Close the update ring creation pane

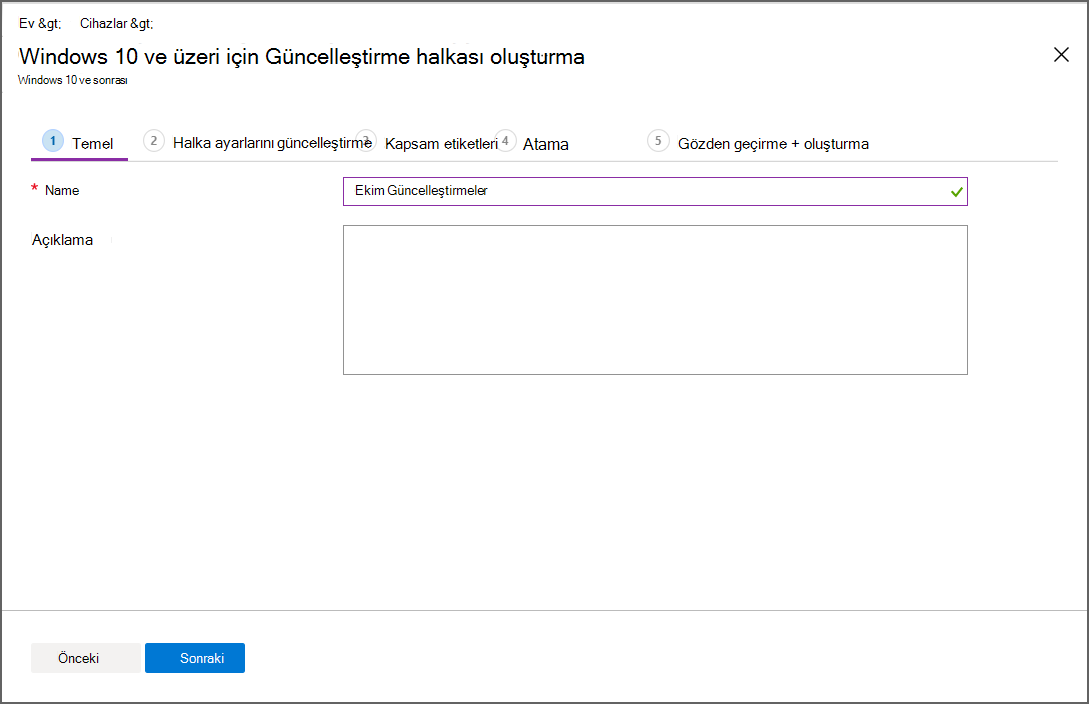pos(1061,55)
